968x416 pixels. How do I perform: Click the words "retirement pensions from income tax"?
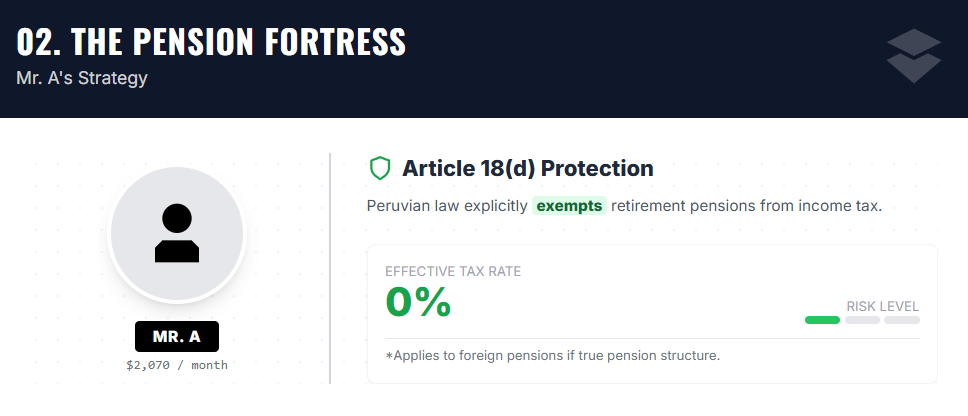point(746,206)
